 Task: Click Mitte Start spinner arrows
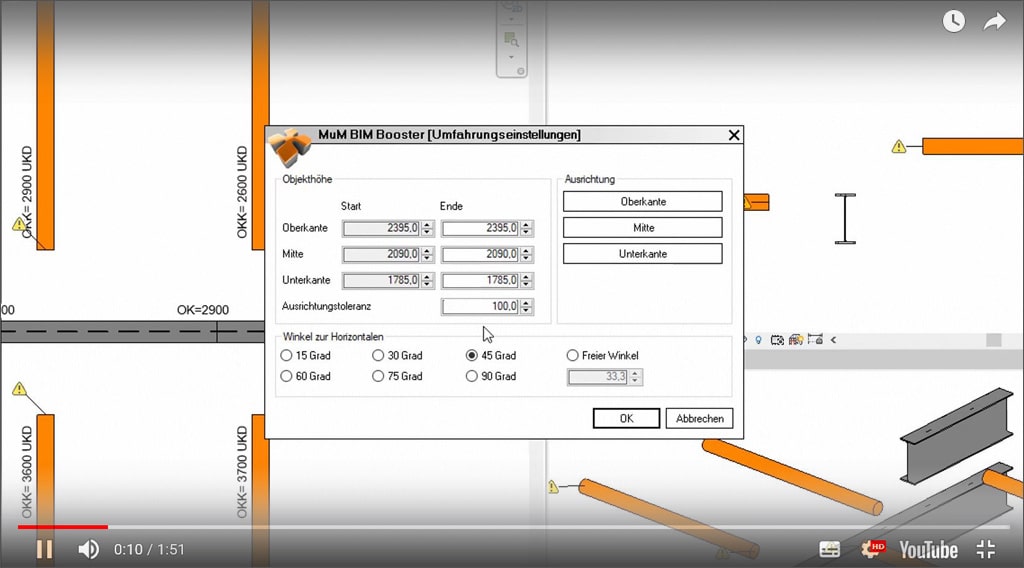pos(427,254)
